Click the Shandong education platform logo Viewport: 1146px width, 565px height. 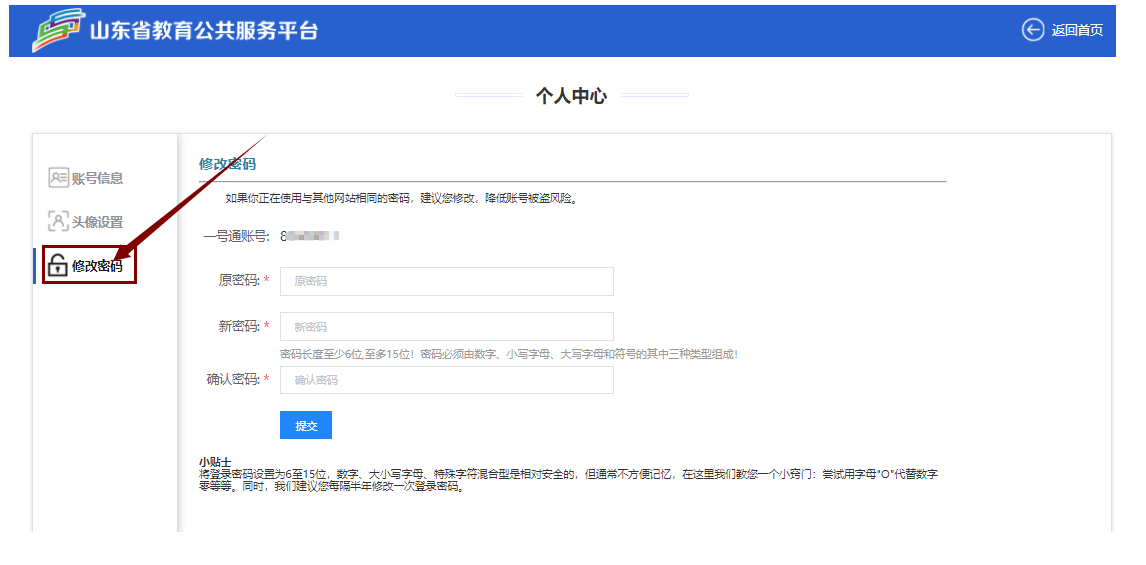tap(57, 30)
